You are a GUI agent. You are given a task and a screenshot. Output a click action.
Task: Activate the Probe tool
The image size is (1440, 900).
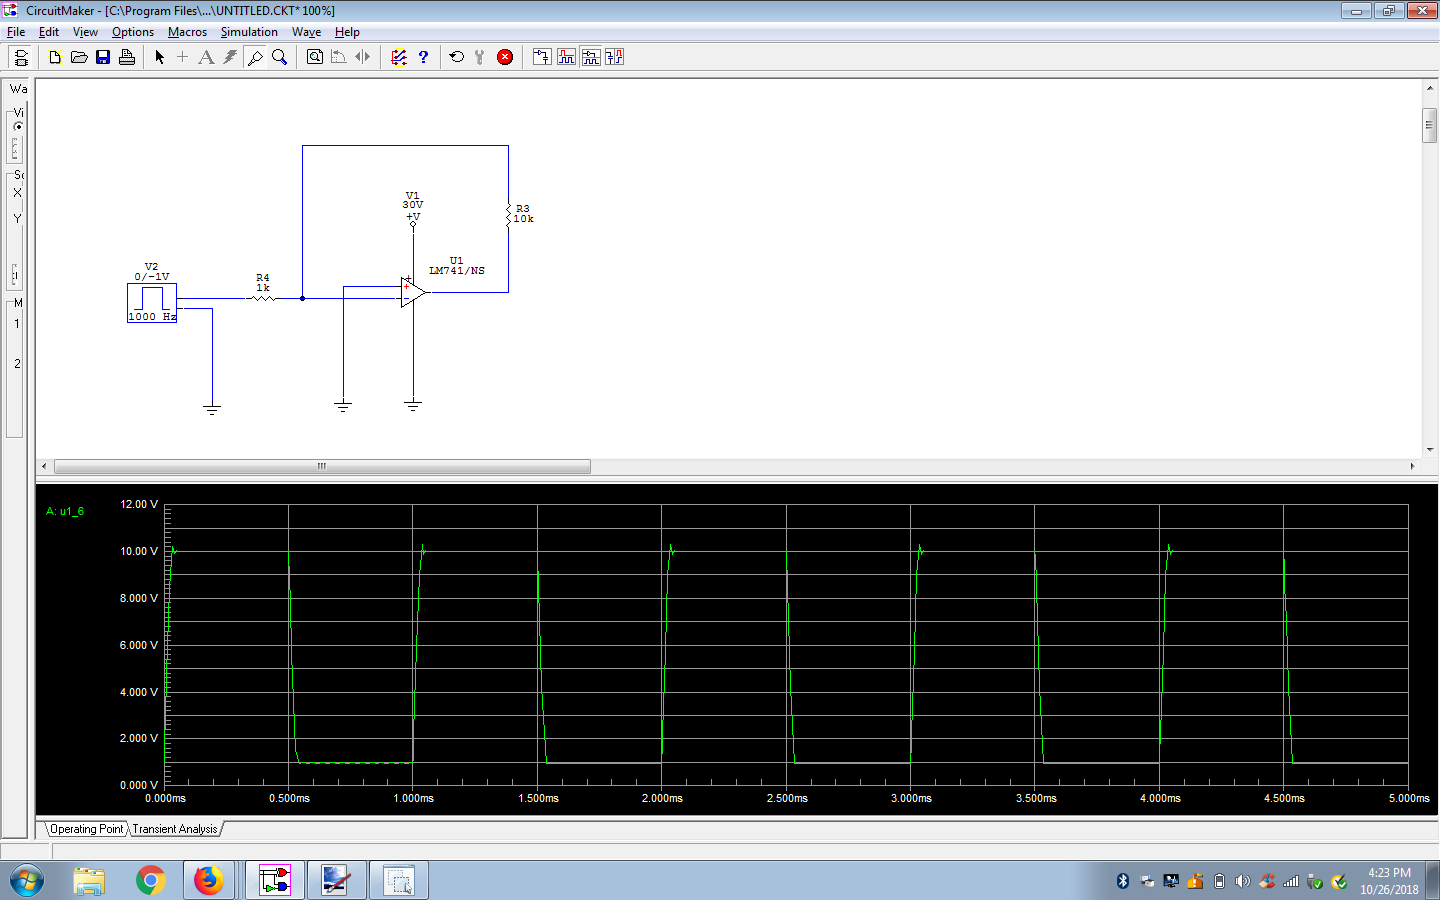(x=255, y=57)
